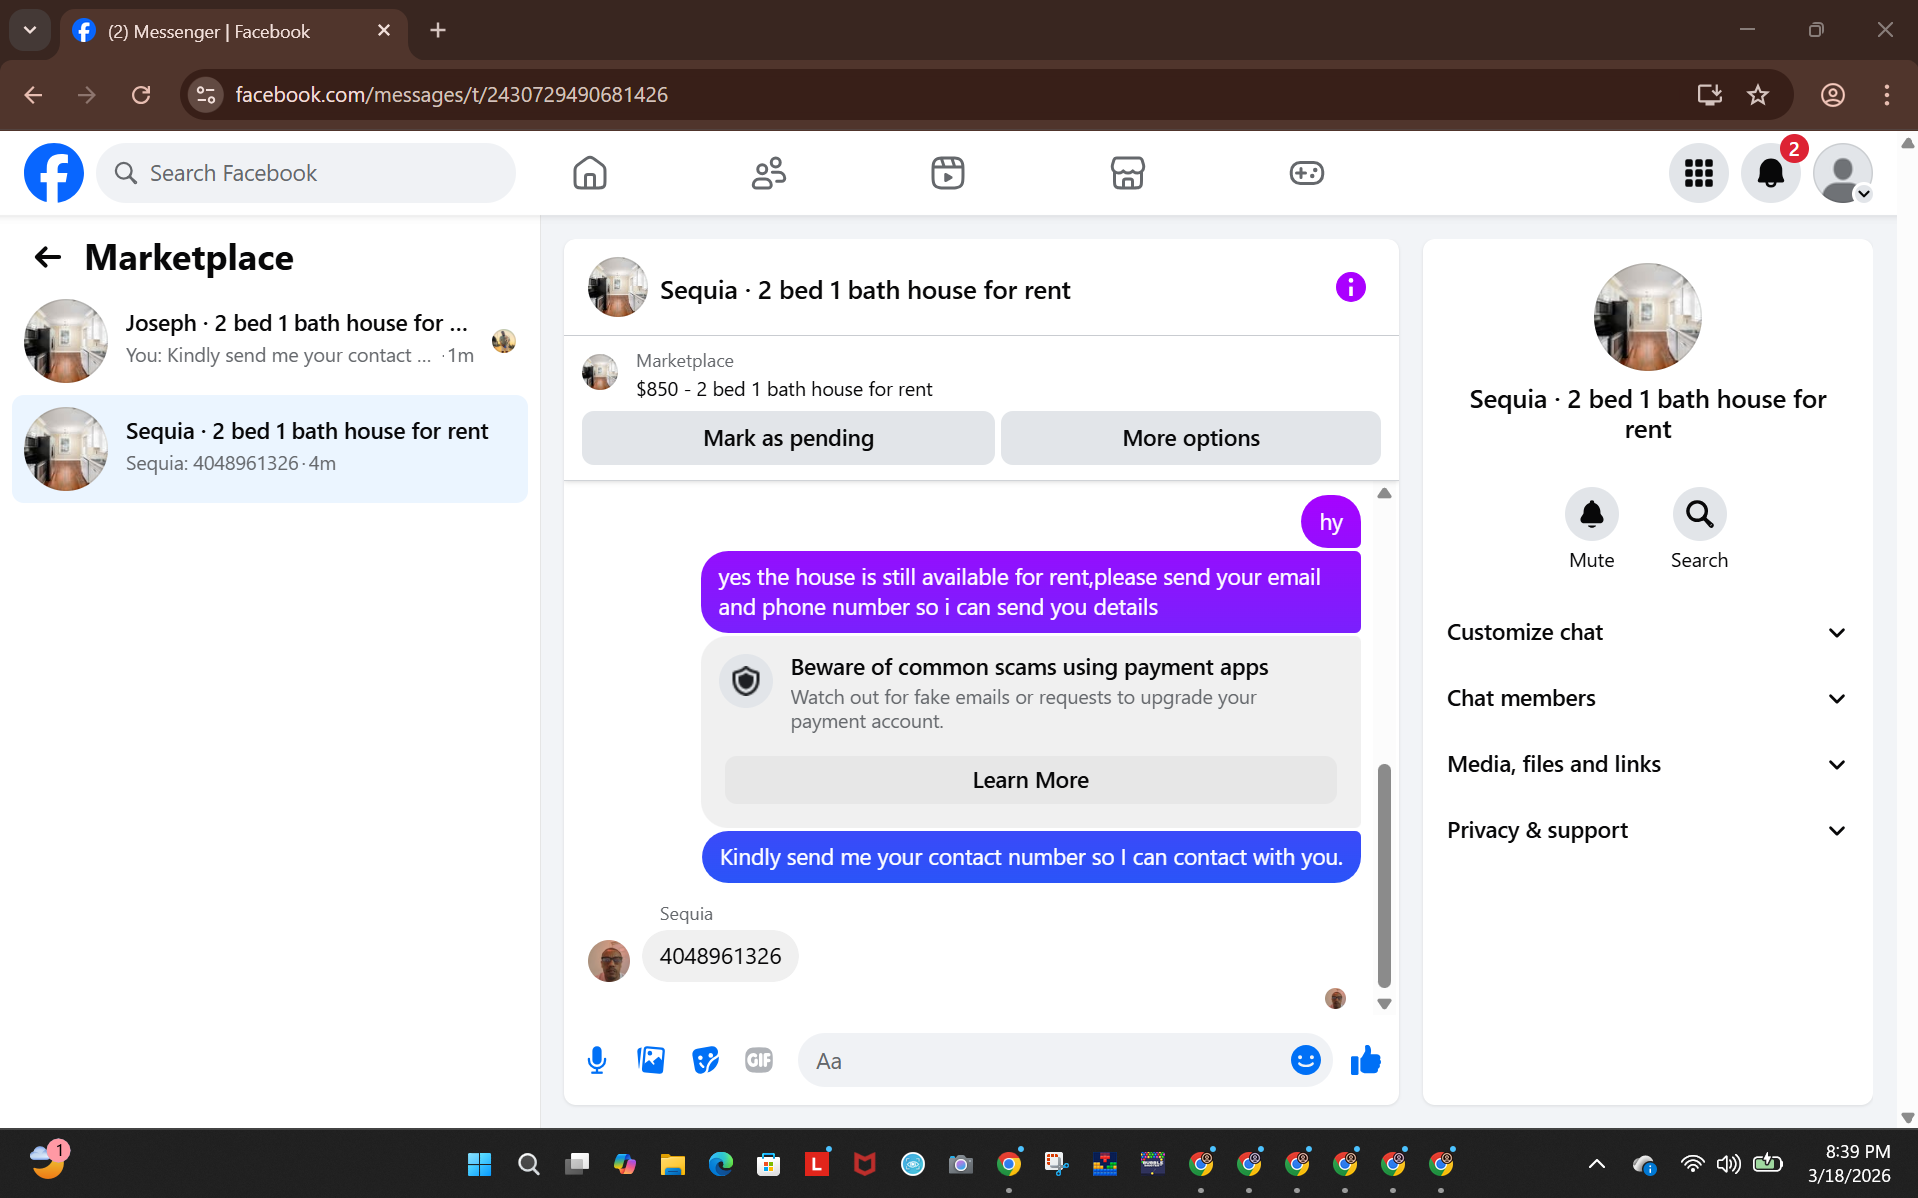
Task: Attach a photo using image icon
Action: click(651, 1060)
